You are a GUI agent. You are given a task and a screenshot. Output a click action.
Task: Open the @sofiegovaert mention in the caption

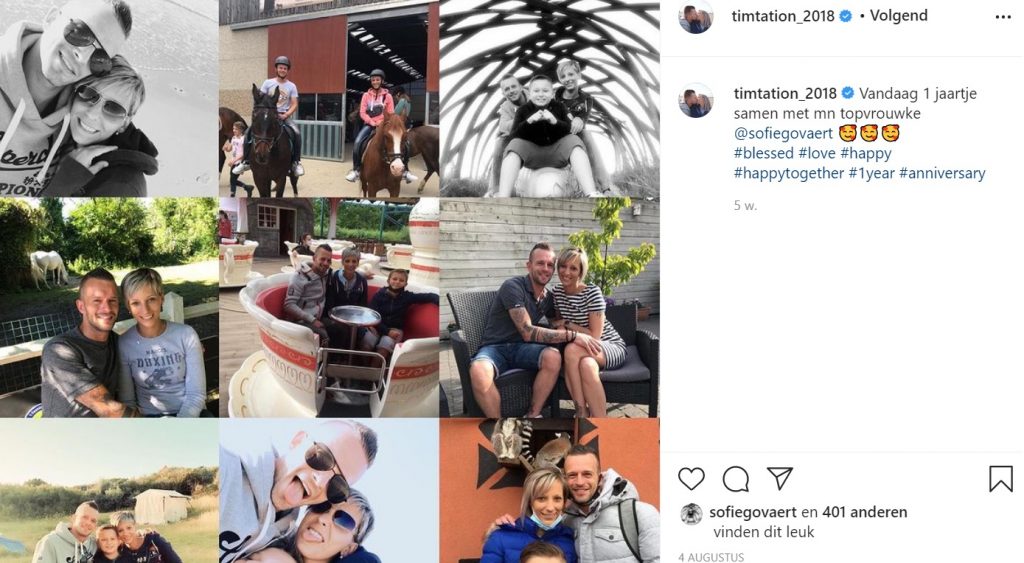783,133
